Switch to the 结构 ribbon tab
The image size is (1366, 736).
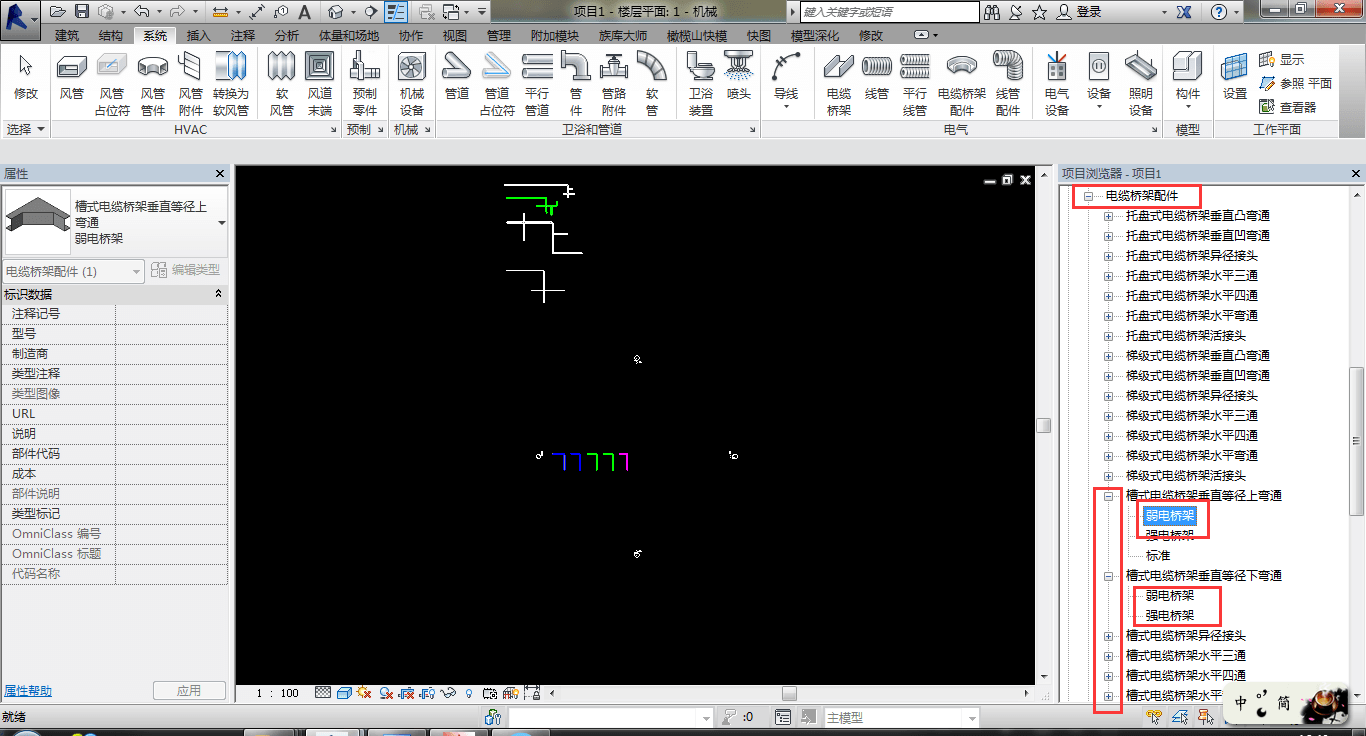click(111, 35)
